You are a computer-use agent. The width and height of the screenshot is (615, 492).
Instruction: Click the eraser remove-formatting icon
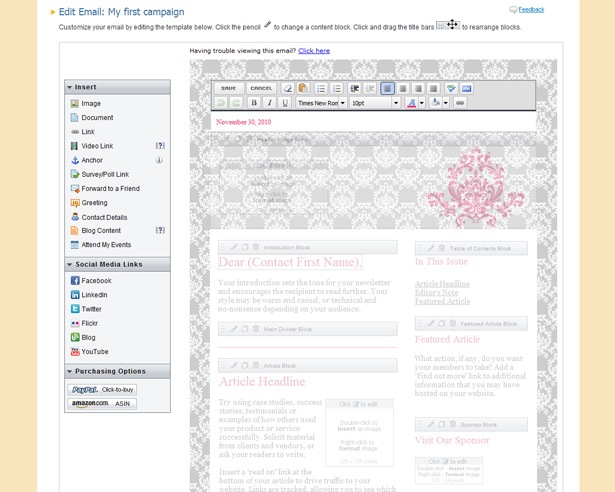287,89
